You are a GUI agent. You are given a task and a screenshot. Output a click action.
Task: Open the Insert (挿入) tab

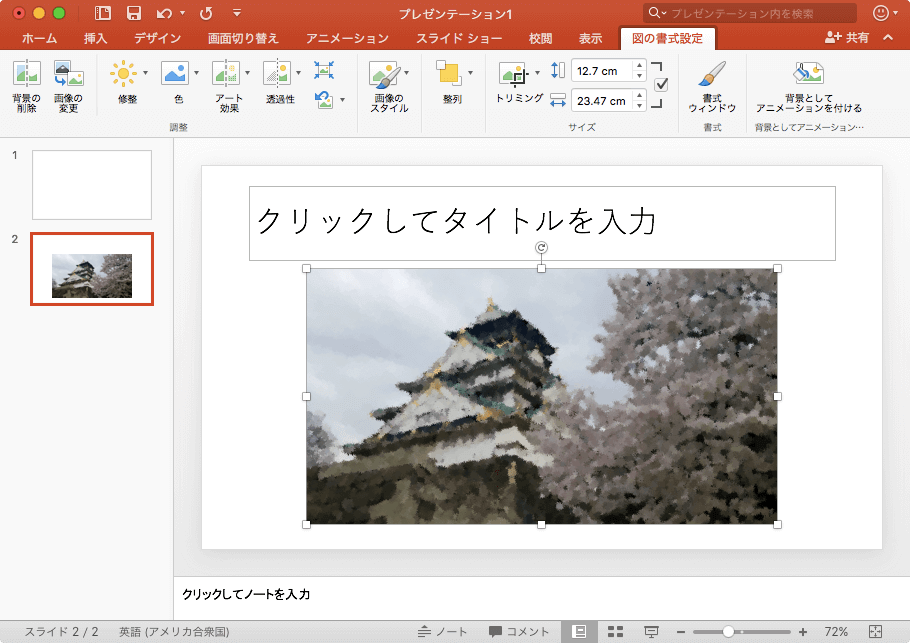(96, 39)
